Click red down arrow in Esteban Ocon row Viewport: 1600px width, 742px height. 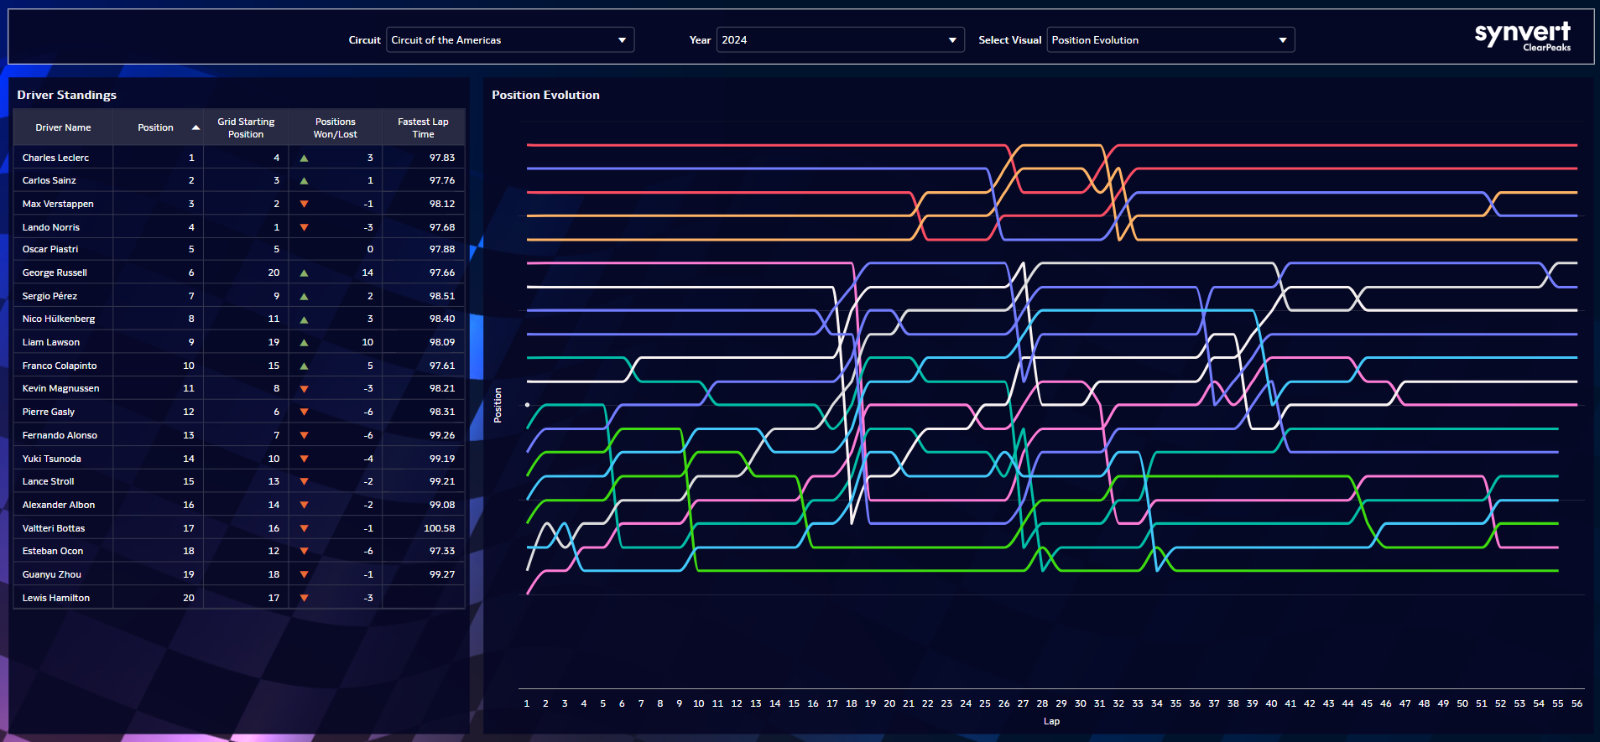click(304, 551)
